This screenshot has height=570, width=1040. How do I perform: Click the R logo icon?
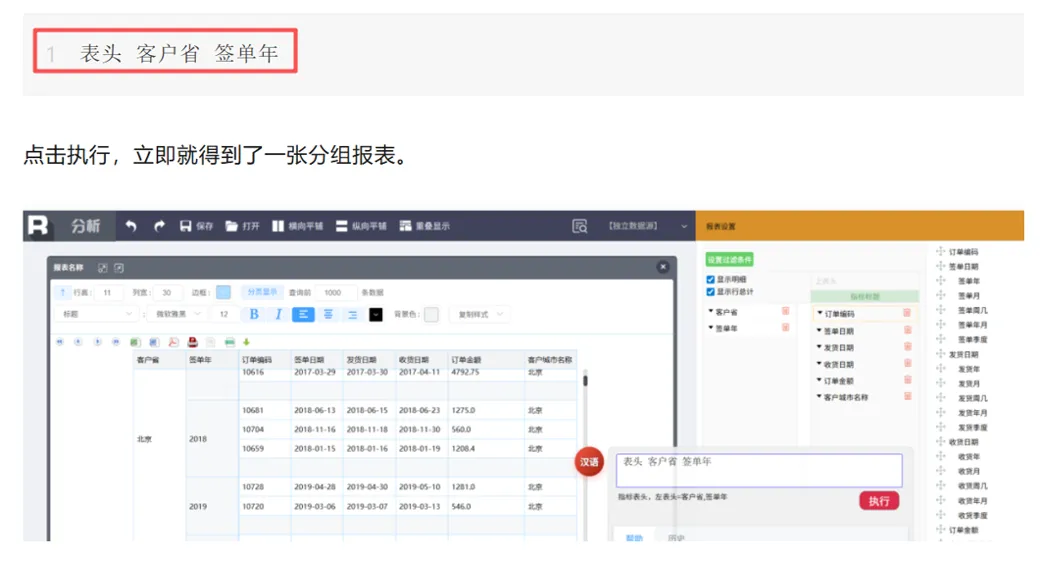(x=38, y=226)
